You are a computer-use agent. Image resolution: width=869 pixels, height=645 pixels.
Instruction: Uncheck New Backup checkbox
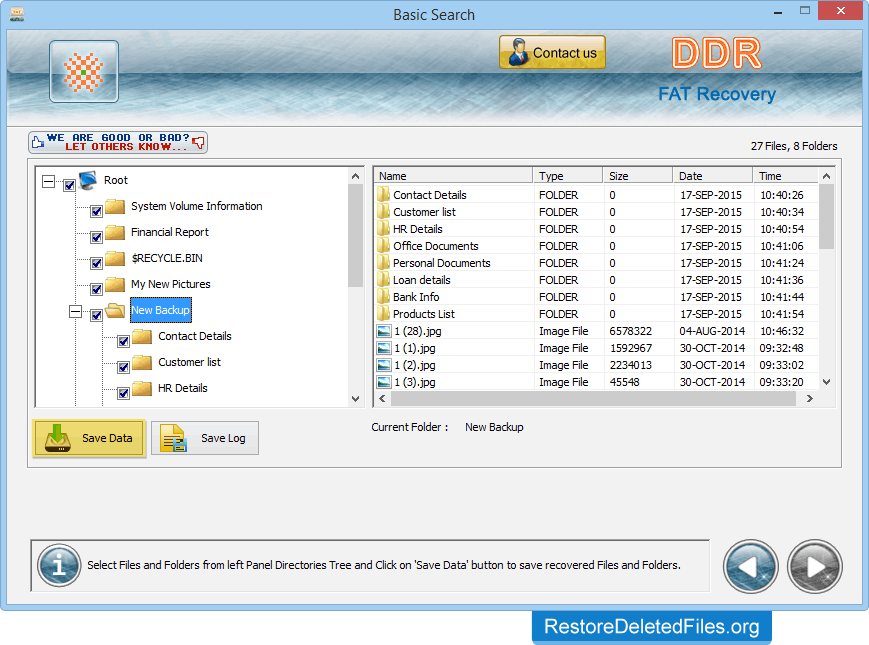96,315
